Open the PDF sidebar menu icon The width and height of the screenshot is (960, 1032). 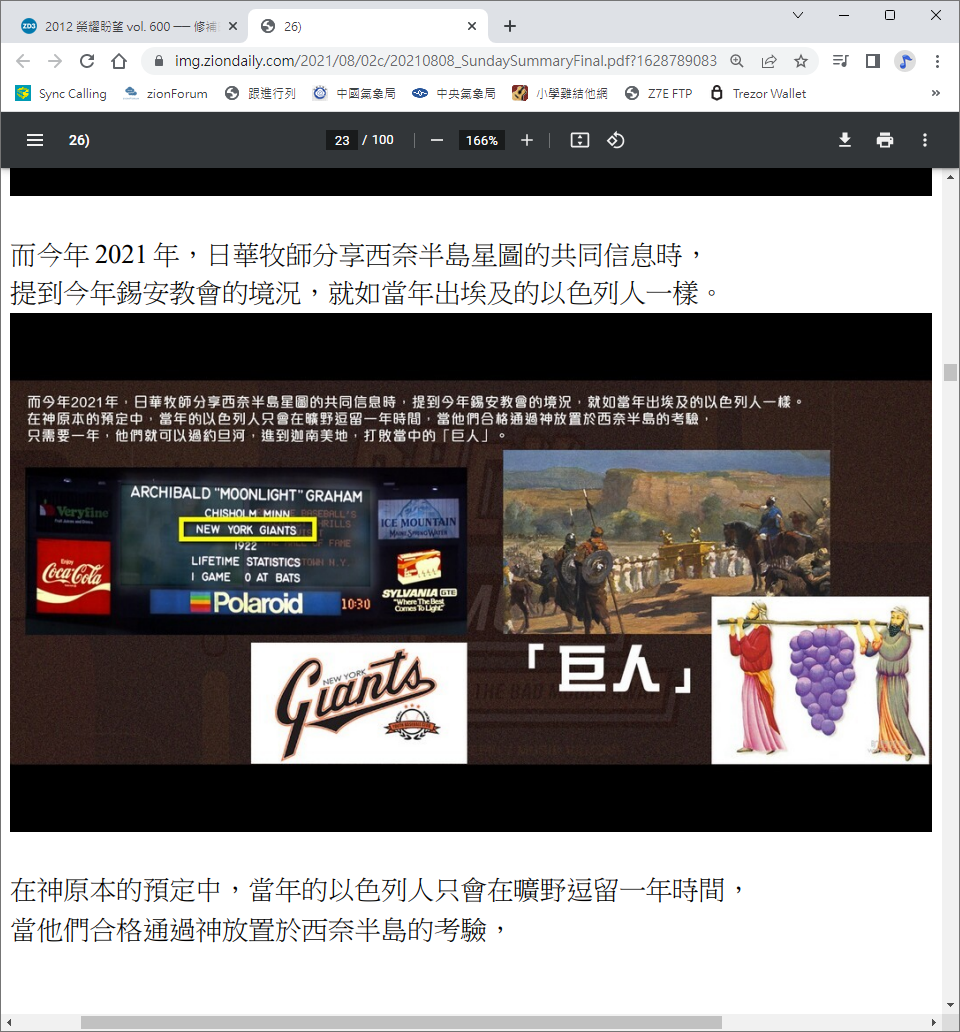(x=35, y=140)
